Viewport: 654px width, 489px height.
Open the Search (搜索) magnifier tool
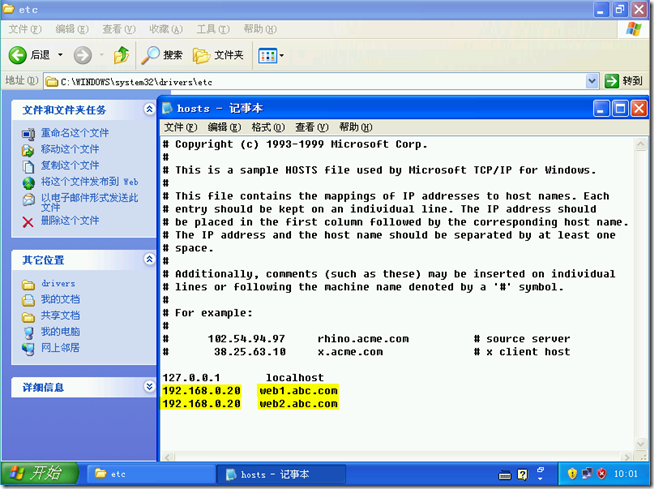coord(162,55)
